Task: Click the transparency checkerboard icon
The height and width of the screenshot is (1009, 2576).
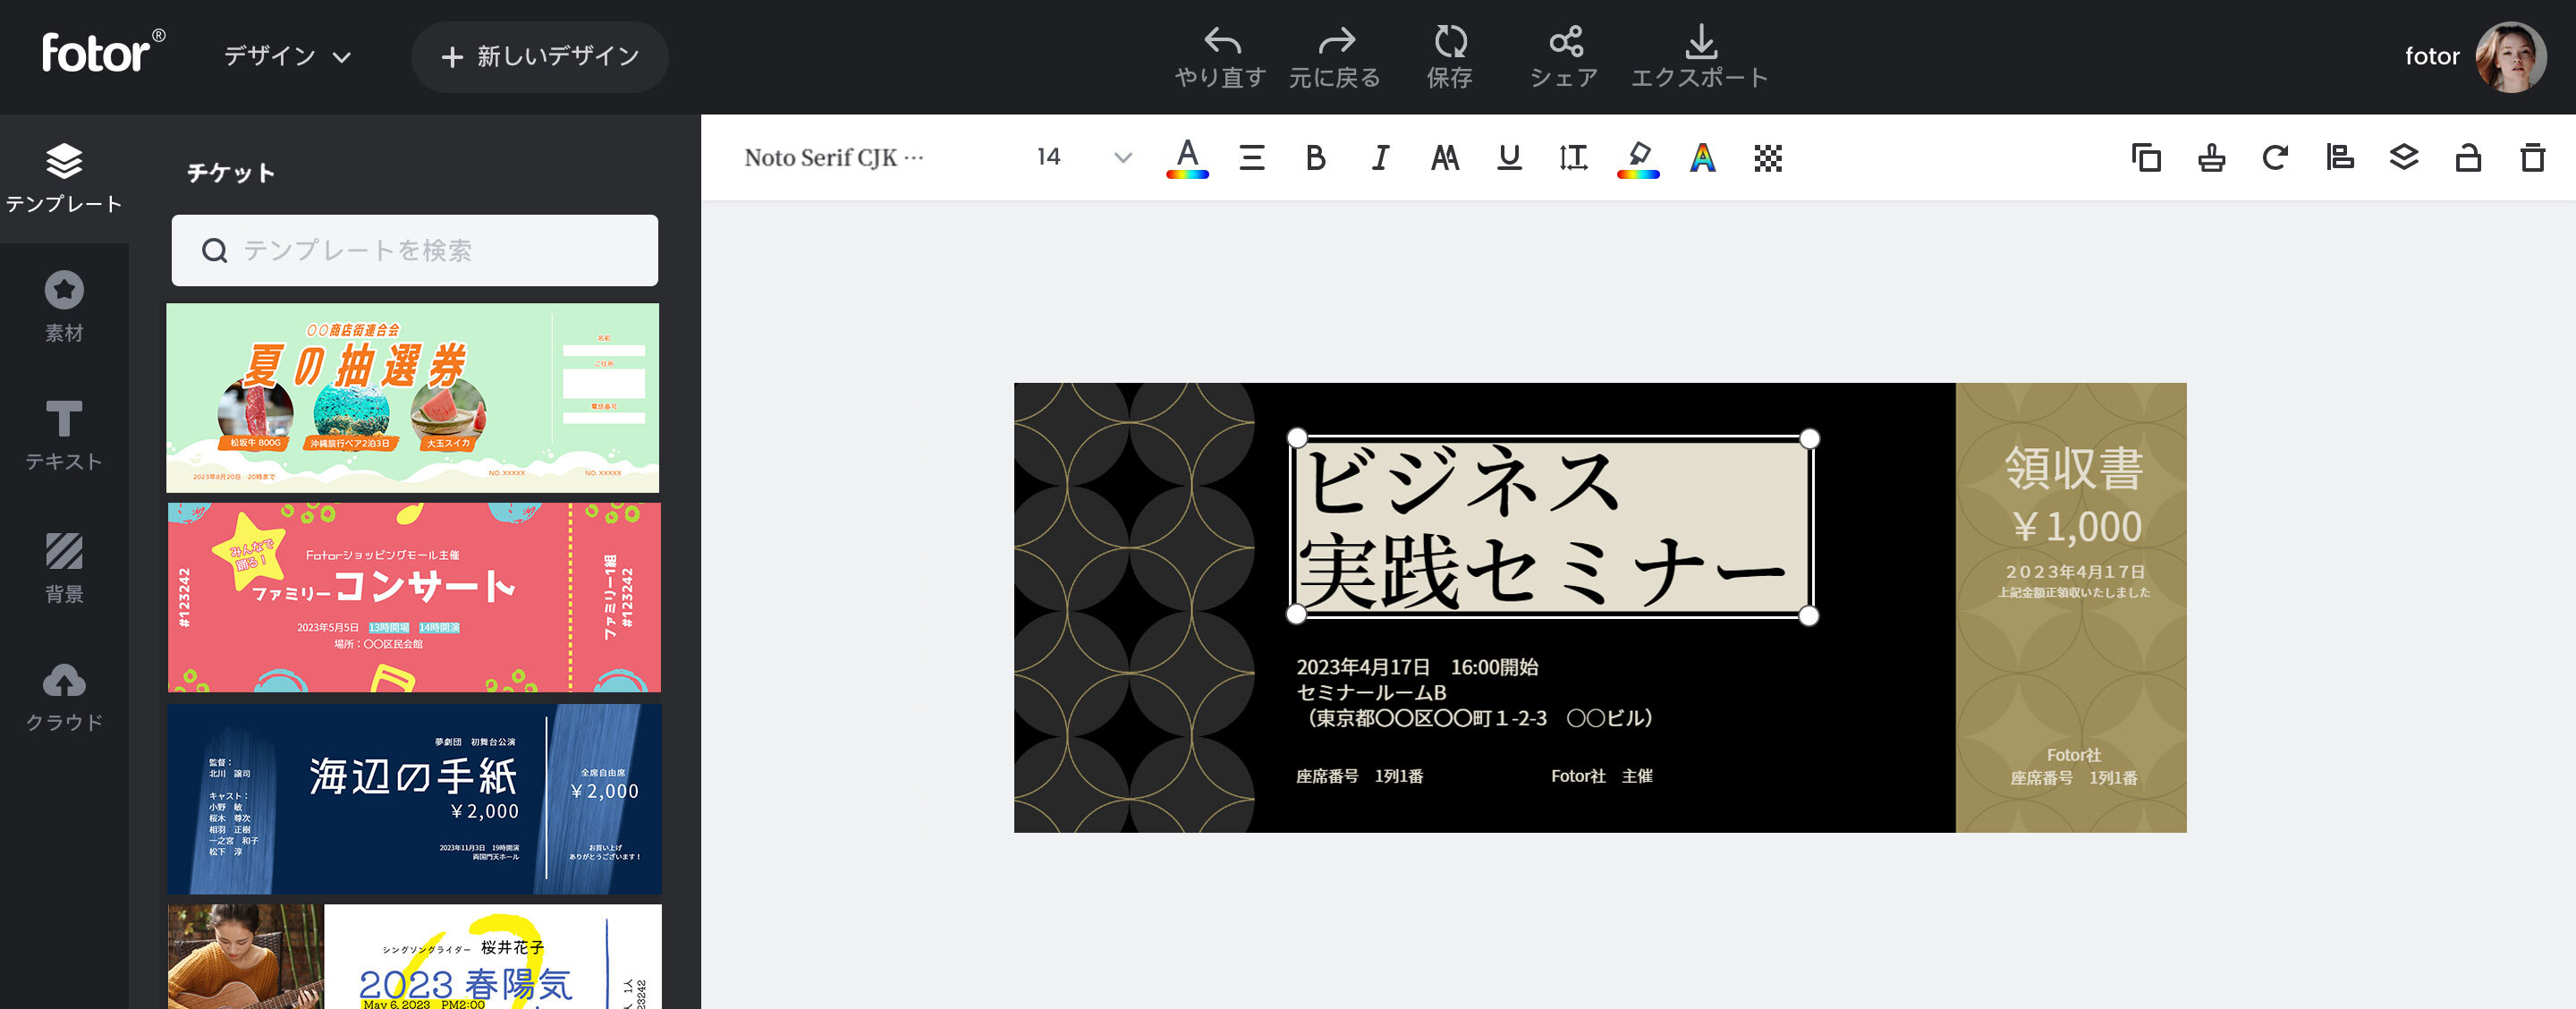Action: coord(1767,158)
